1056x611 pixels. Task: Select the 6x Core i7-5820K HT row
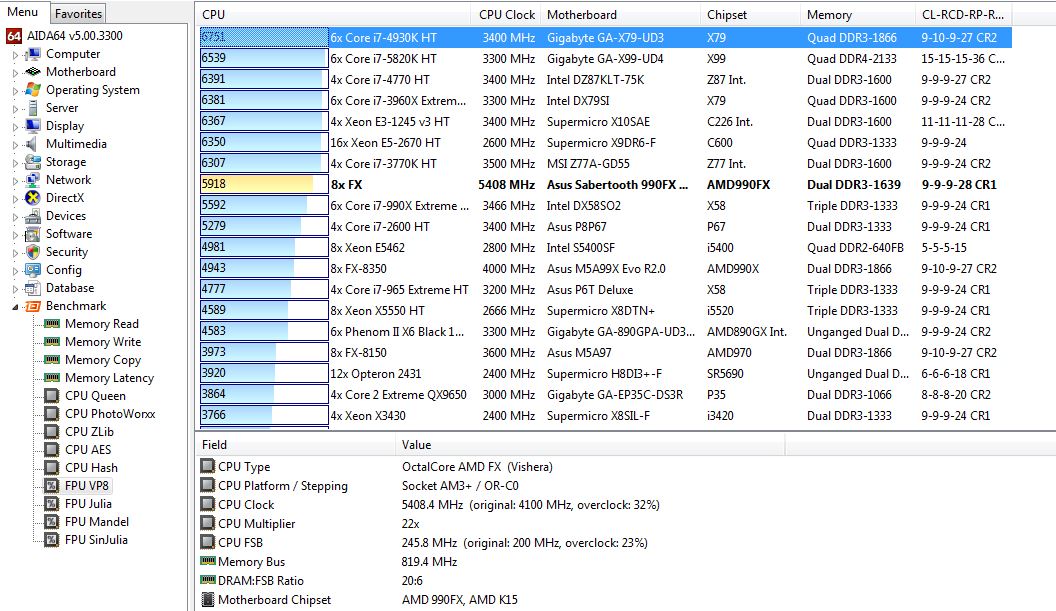coord(605,59)
